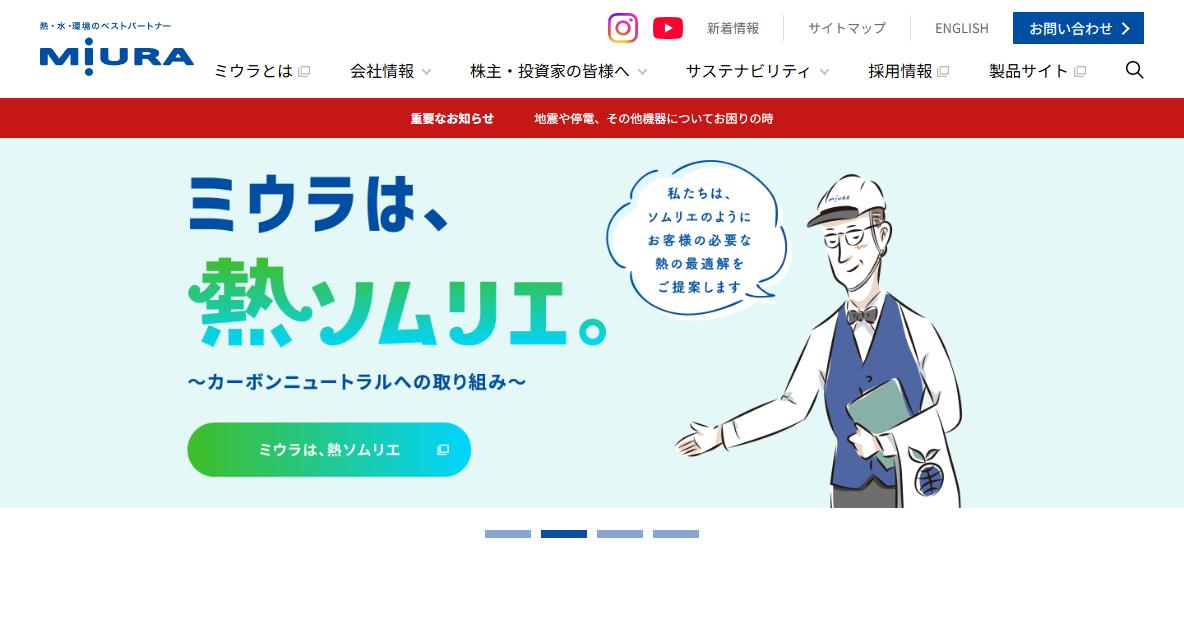Open the 新着情報 menu item
This screenshot has height=624, width=1184.
point(732,28)
